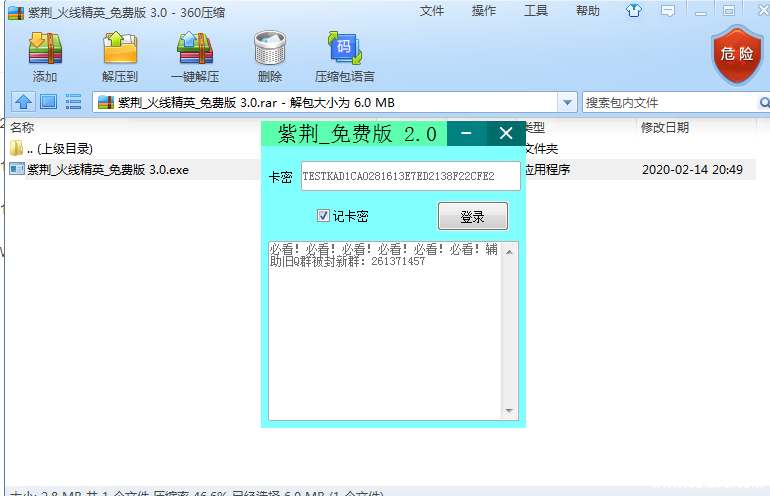This screenshot has height=496, width=770.
Task: Switch to large icon view mode
Action: (x=48, y=102)
